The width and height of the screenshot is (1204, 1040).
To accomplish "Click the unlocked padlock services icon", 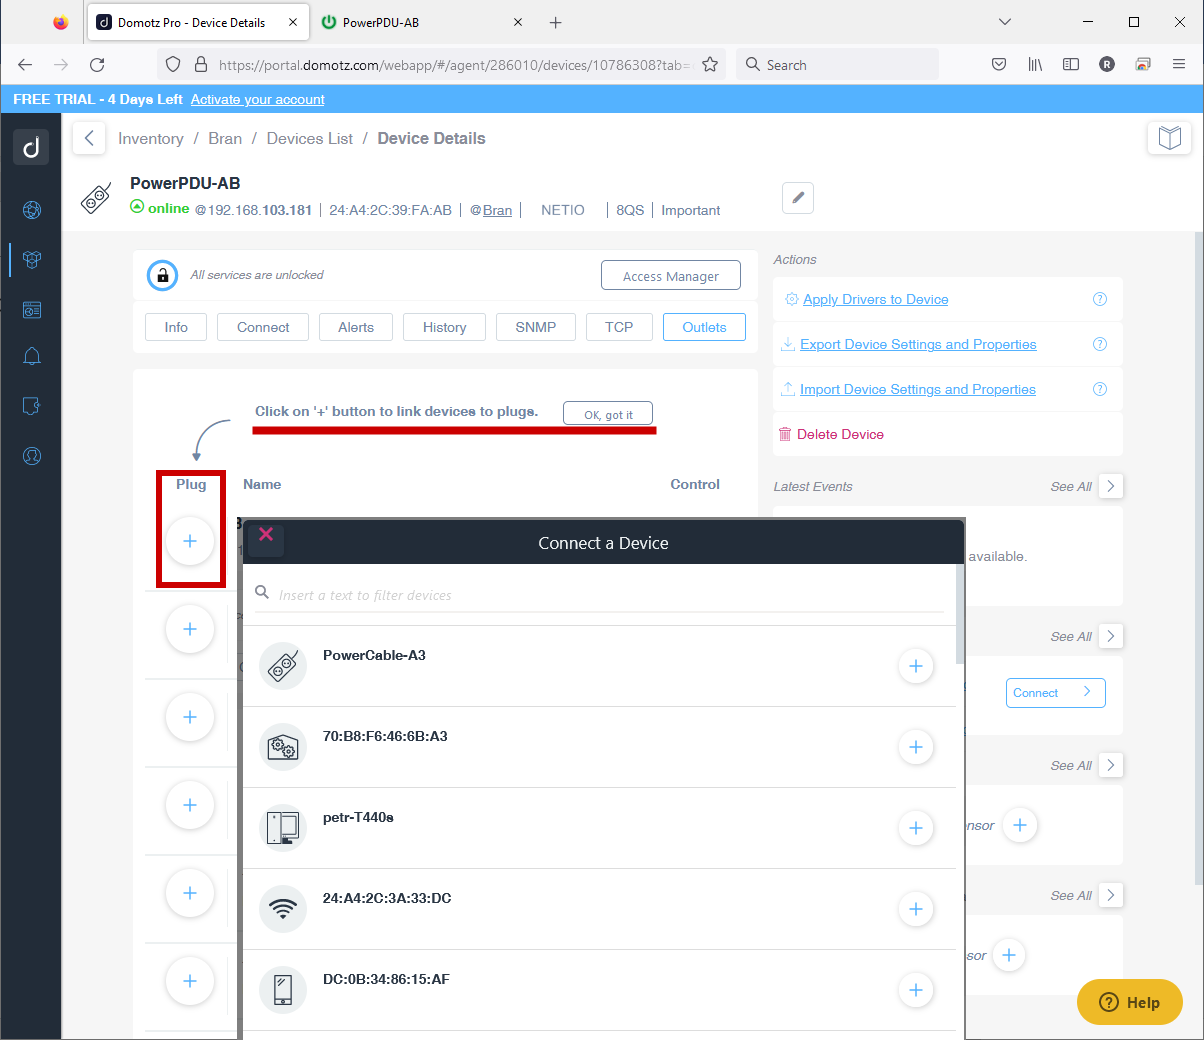I will pos(162,275).
